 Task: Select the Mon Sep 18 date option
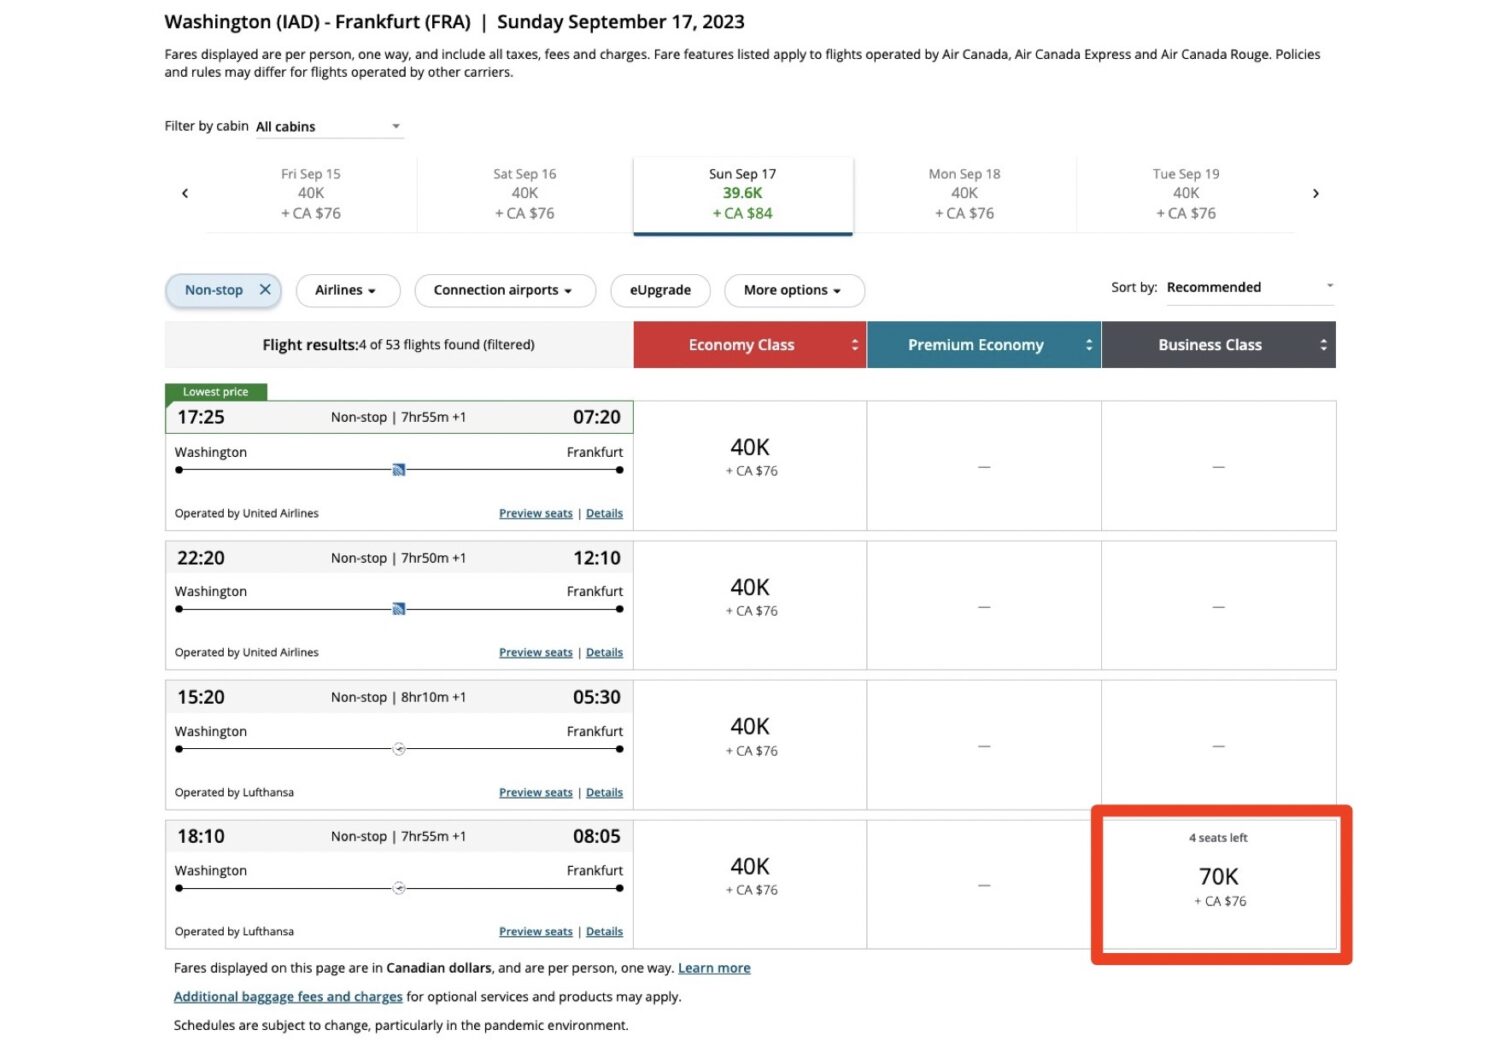click(x=963, y=193)
